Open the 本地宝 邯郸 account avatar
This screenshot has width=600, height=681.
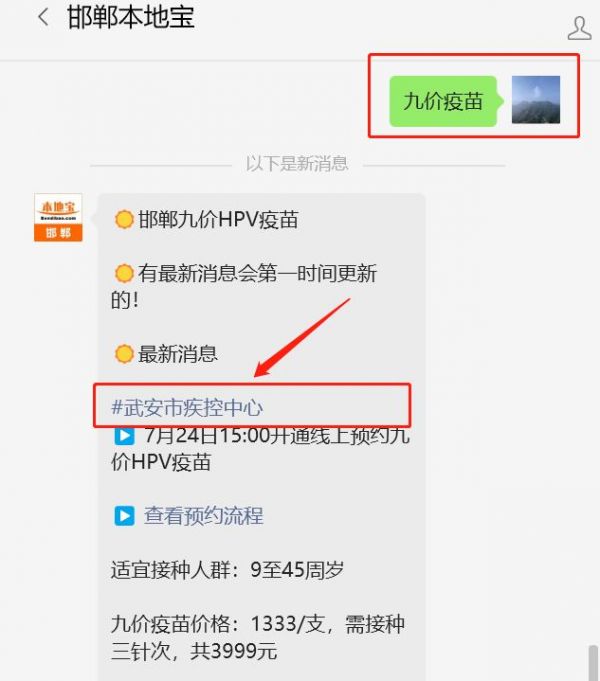(x=58, y=217)
